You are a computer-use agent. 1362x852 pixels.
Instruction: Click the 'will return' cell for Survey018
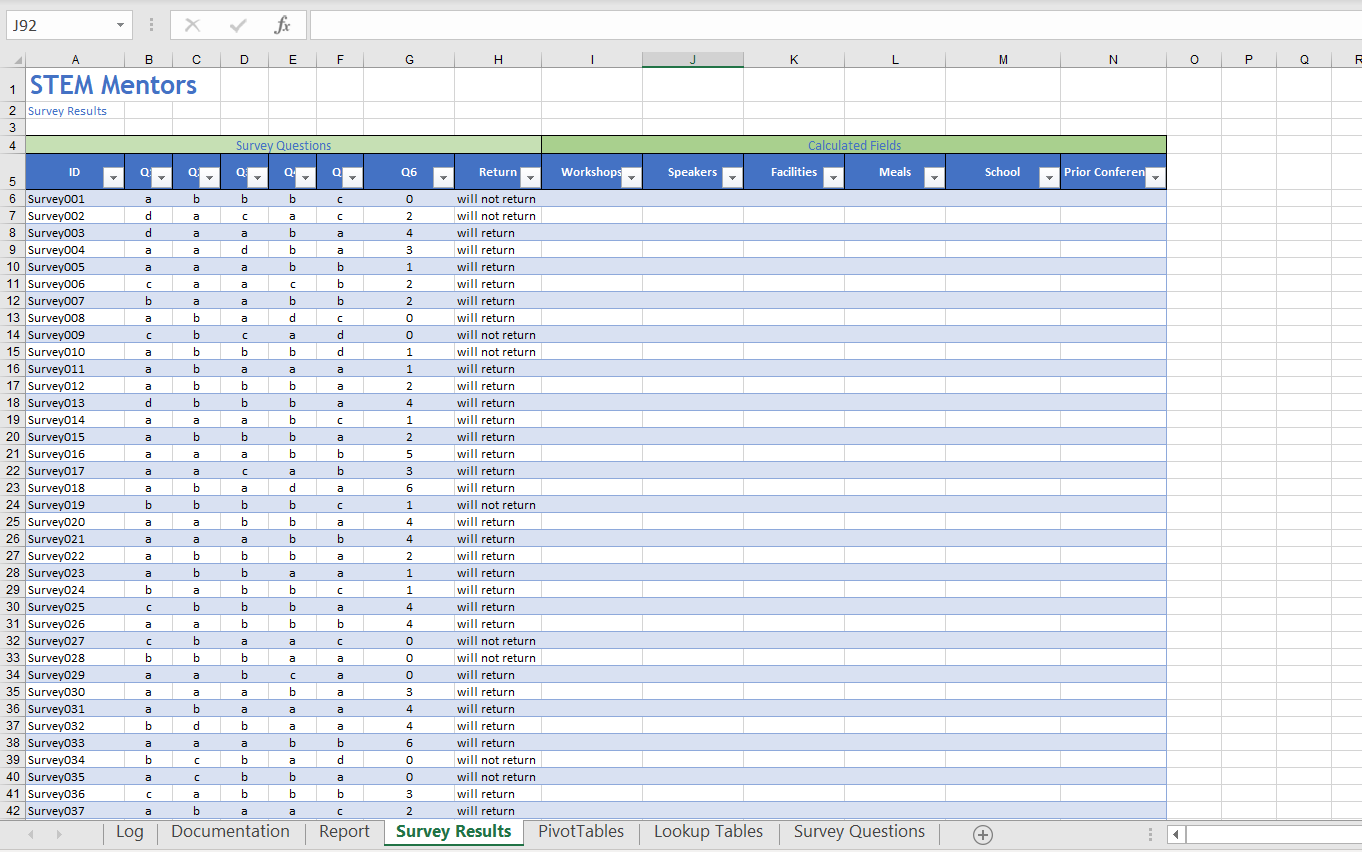coord(498,488)
